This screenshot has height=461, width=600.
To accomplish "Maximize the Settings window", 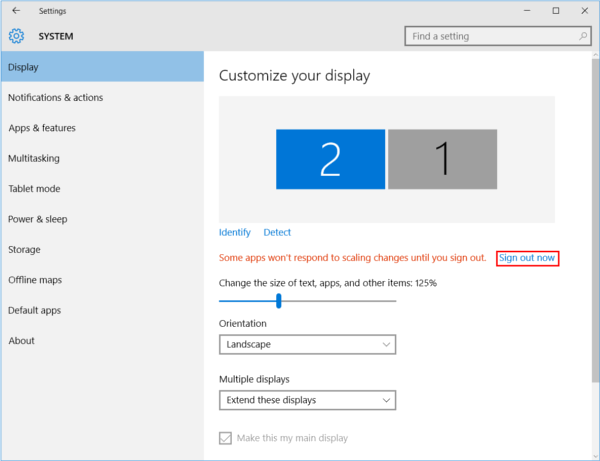I will [x=556, y=11].
